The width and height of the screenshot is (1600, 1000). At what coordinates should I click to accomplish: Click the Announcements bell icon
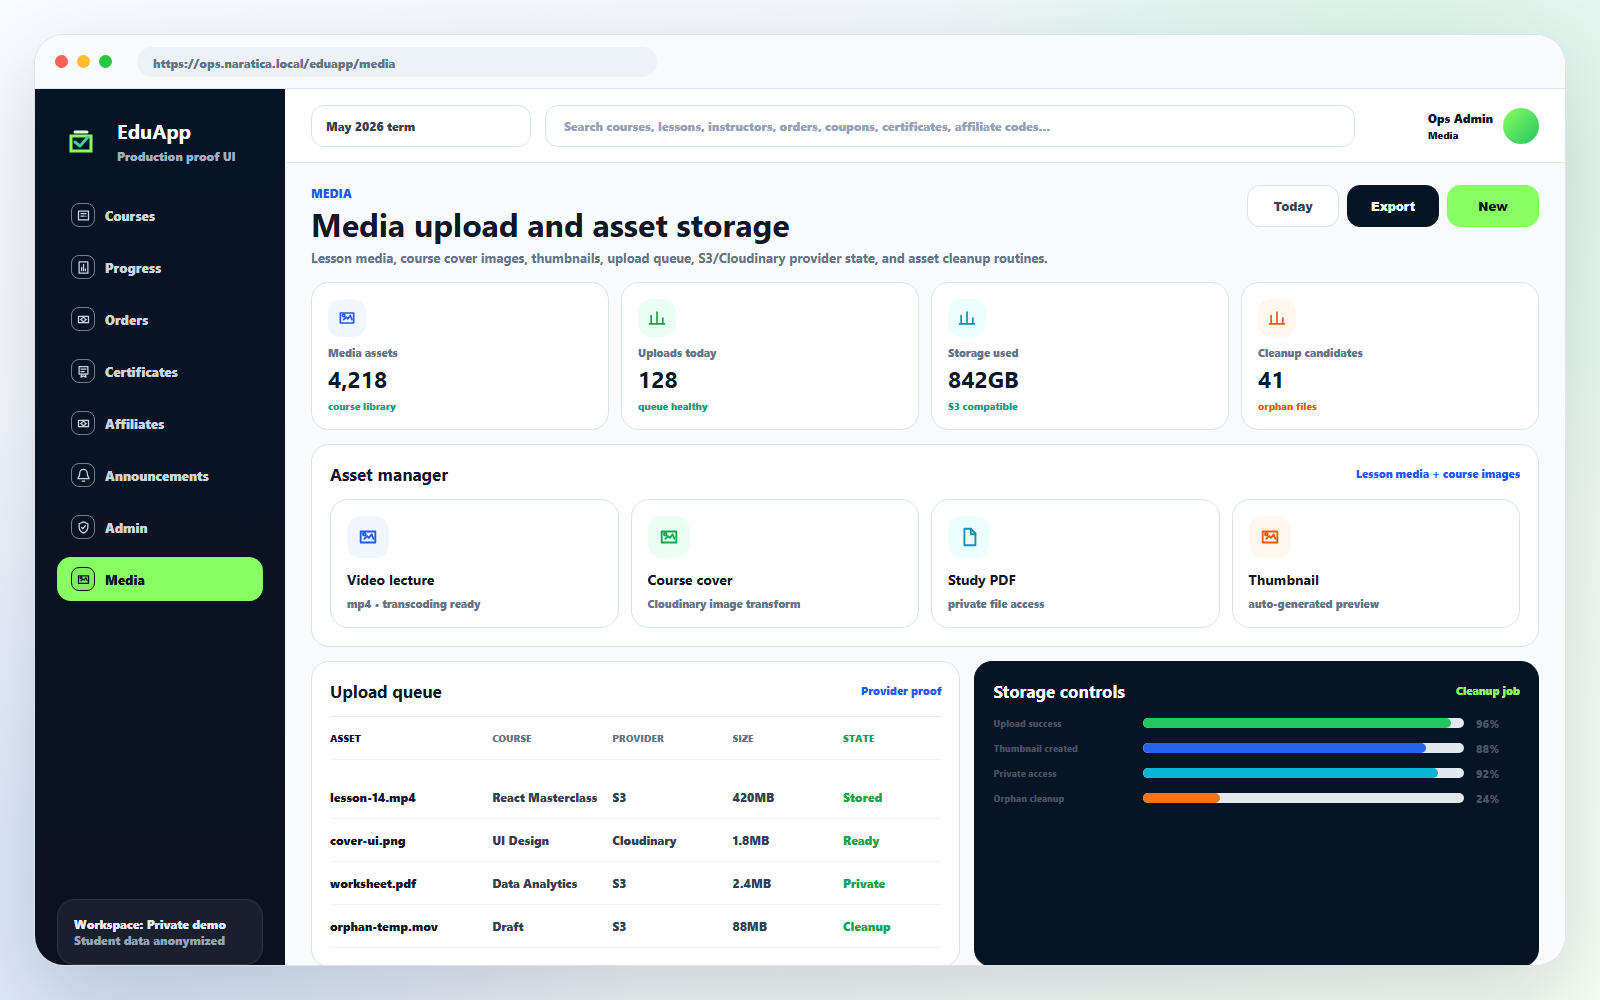pyautogui.click(x=83, y=475)
